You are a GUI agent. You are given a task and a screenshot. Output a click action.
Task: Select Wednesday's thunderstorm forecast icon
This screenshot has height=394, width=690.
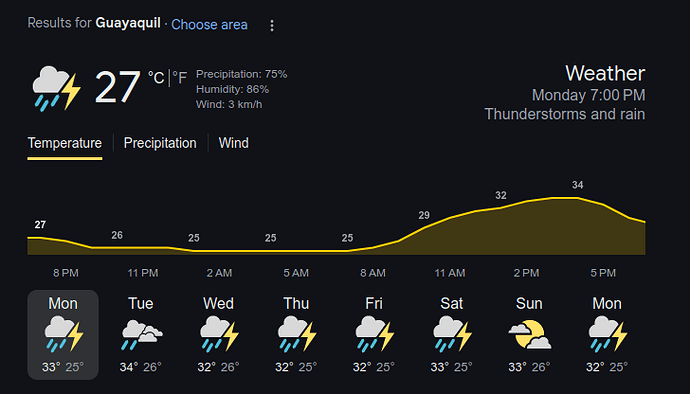click(219, 334)
